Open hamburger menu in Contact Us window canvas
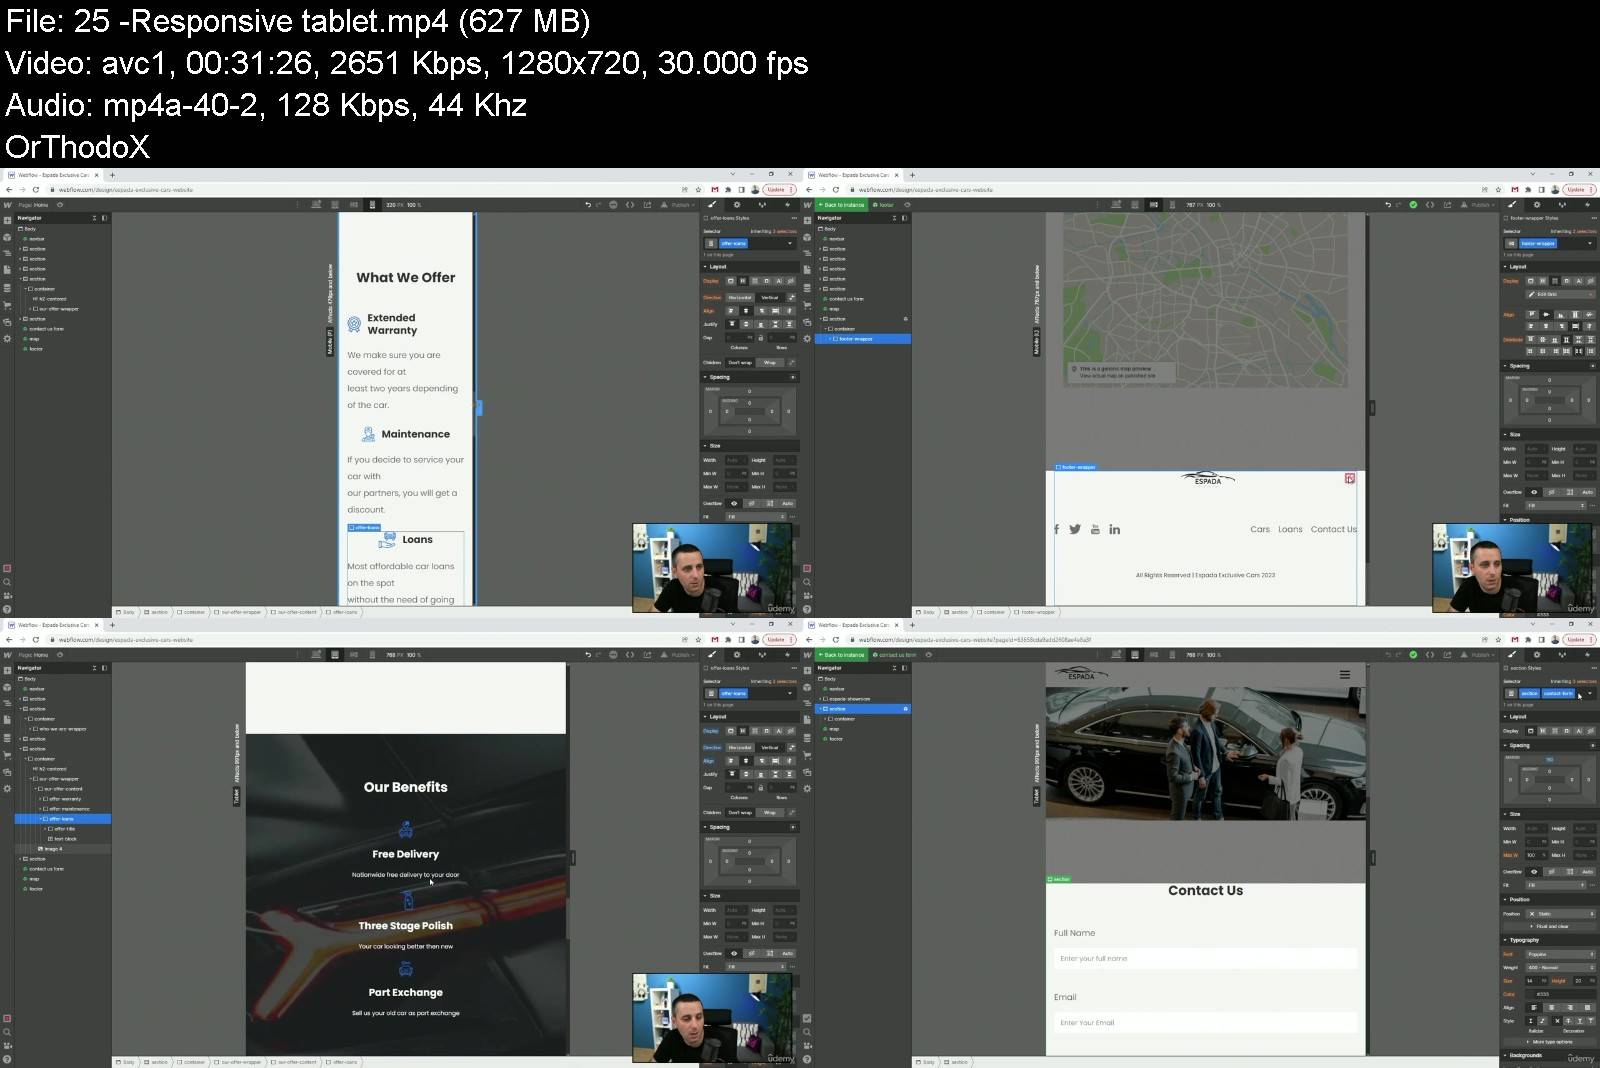The height and width of the screenshot is (1068, 1600). [x=1345, y=675]
